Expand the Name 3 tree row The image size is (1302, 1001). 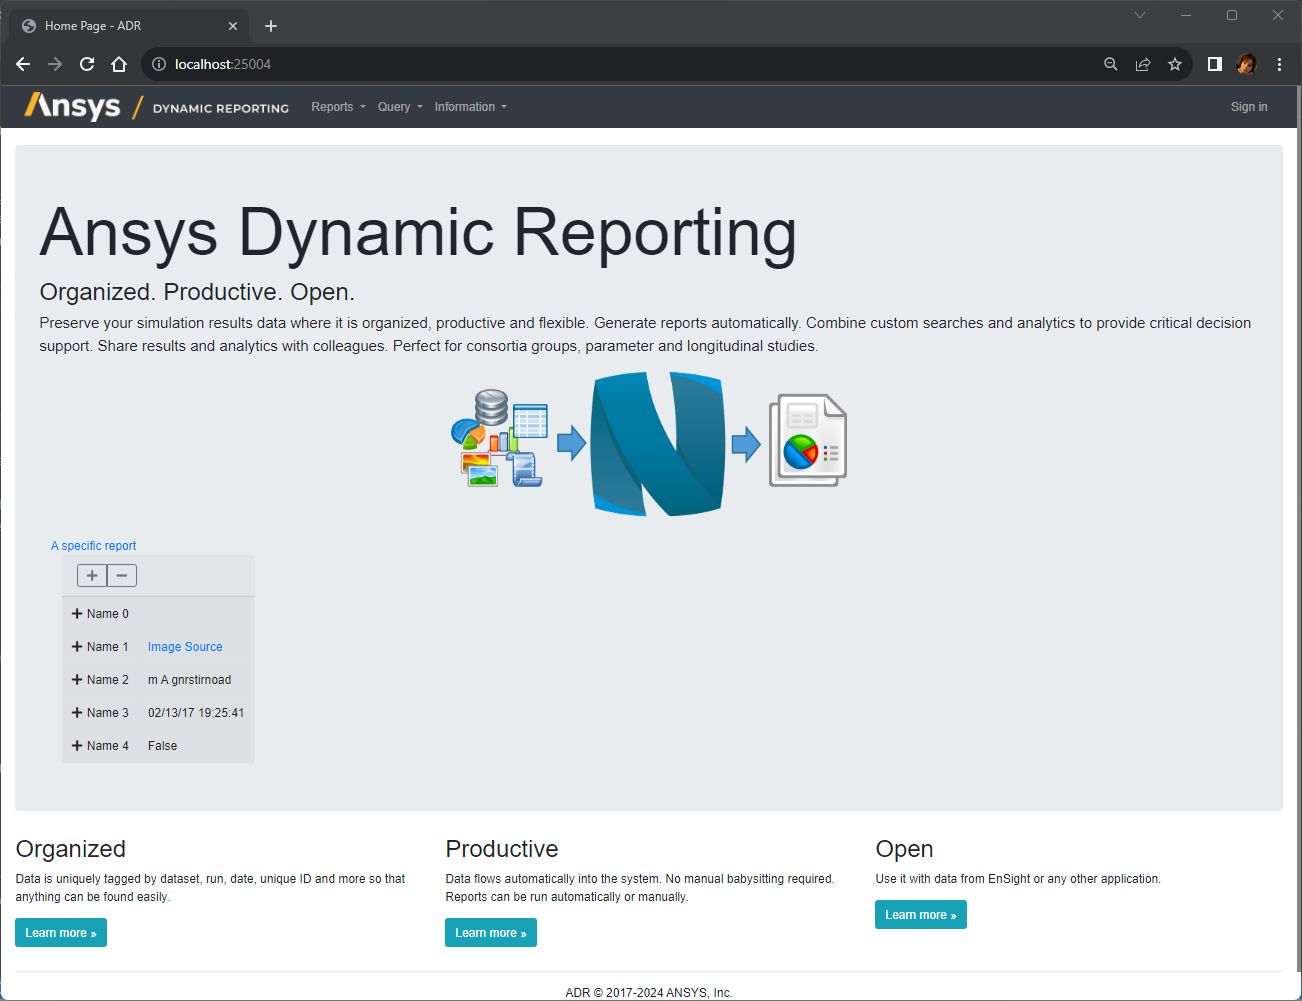click(x=77, y=713)
